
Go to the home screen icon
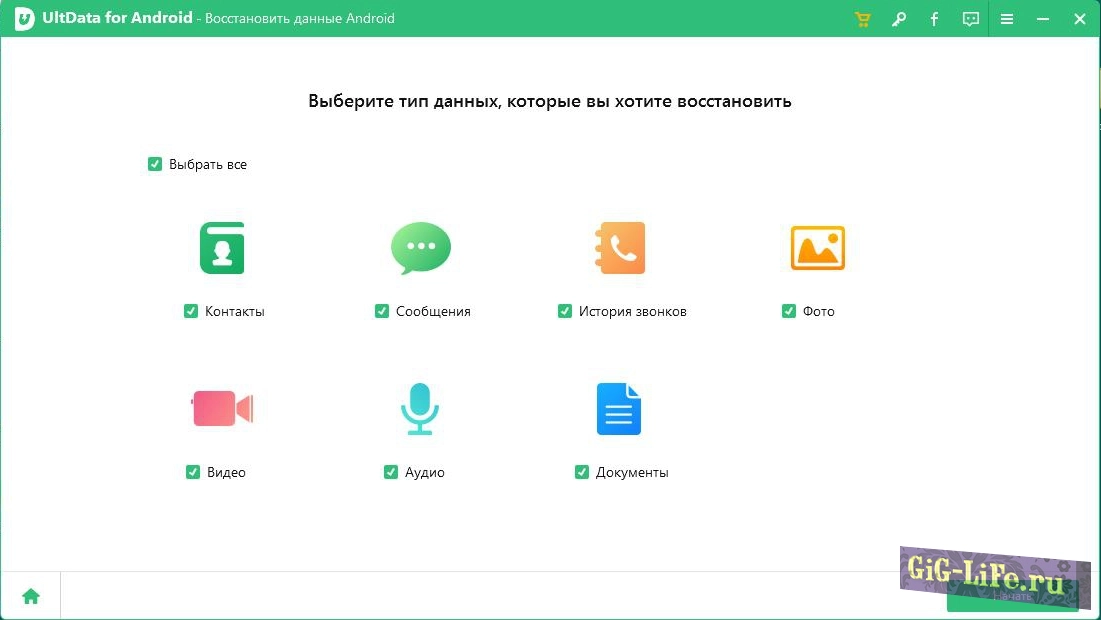point(31,596)
